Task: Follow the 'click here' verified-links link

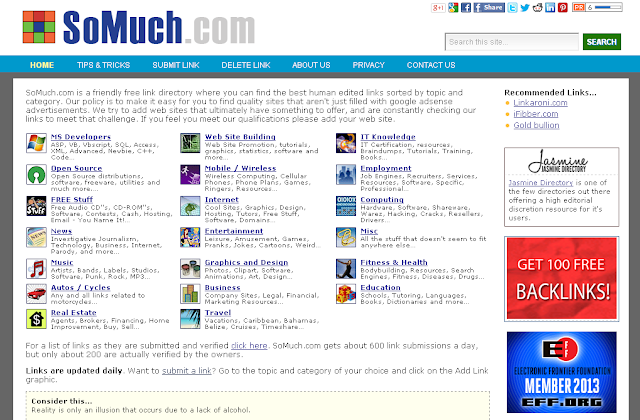Action: tap(249, 346)
